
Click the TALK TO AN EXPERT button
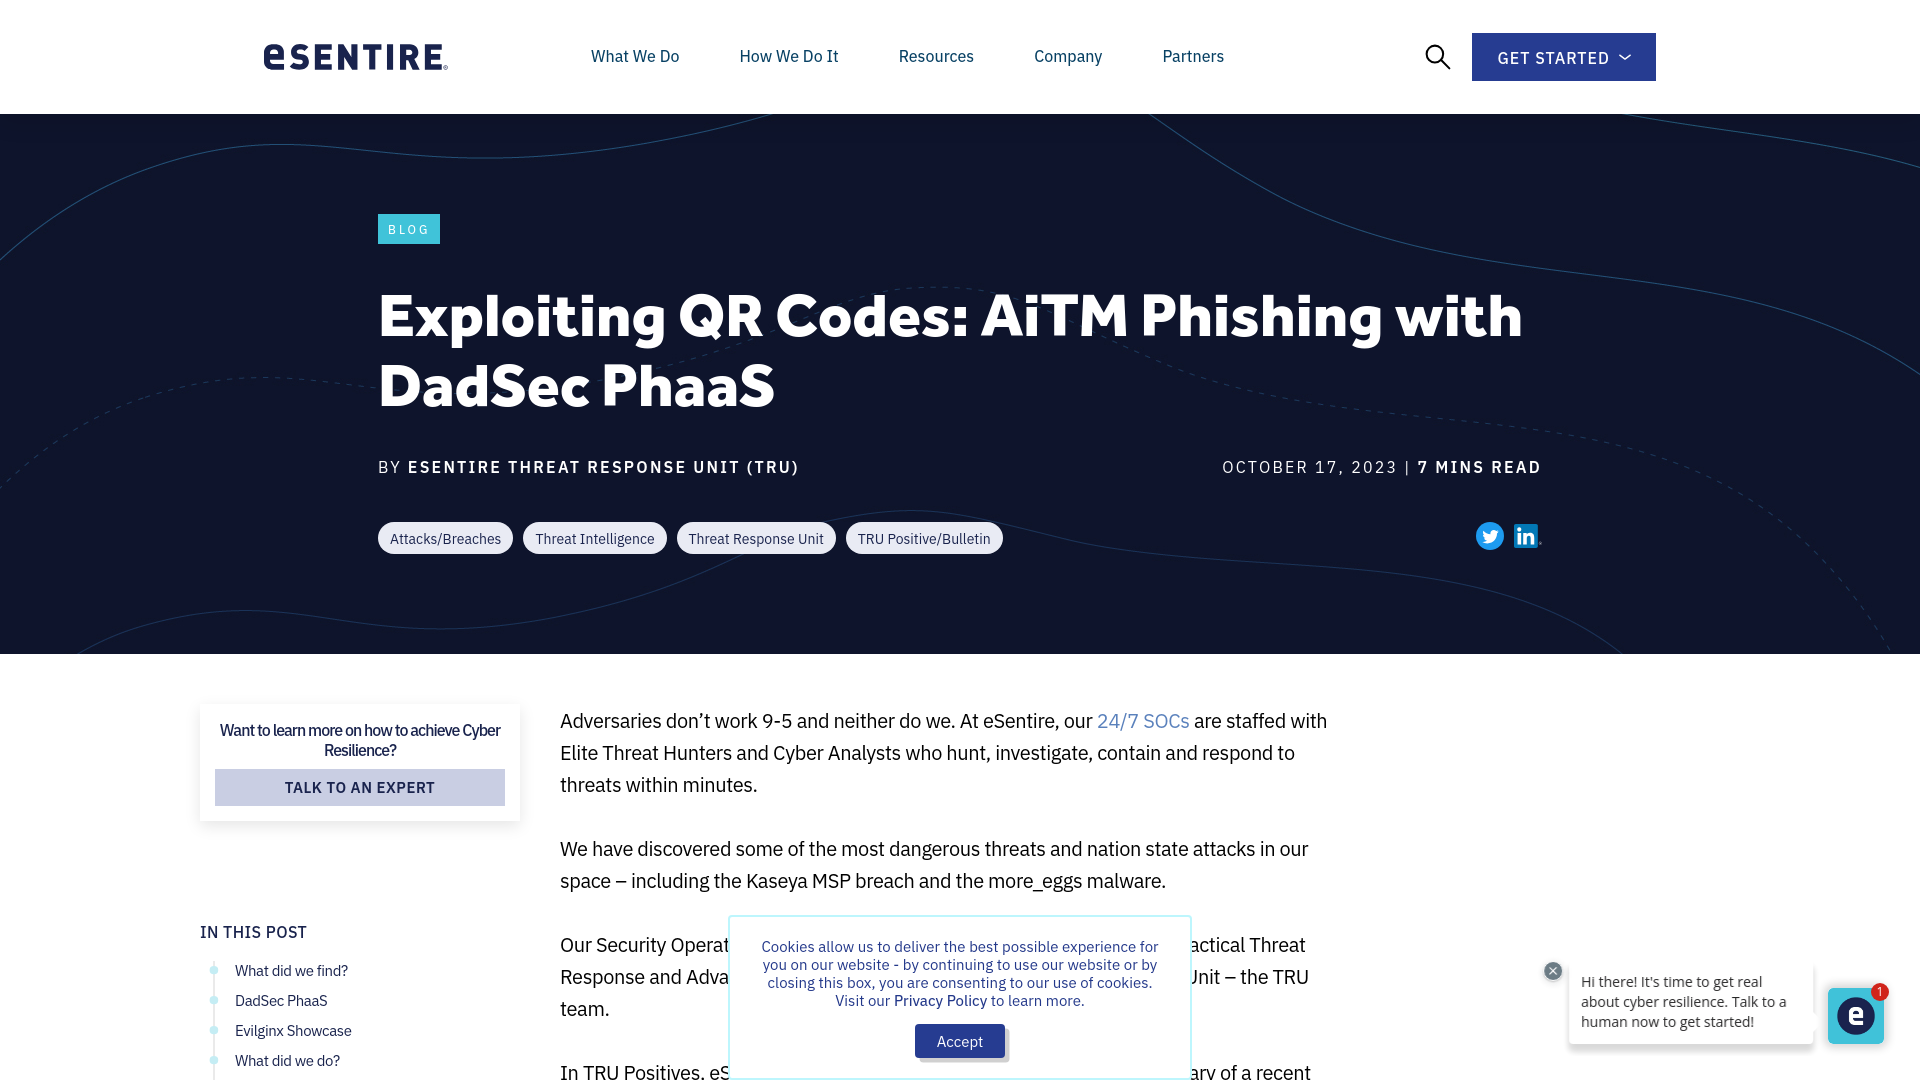(360, 787)
